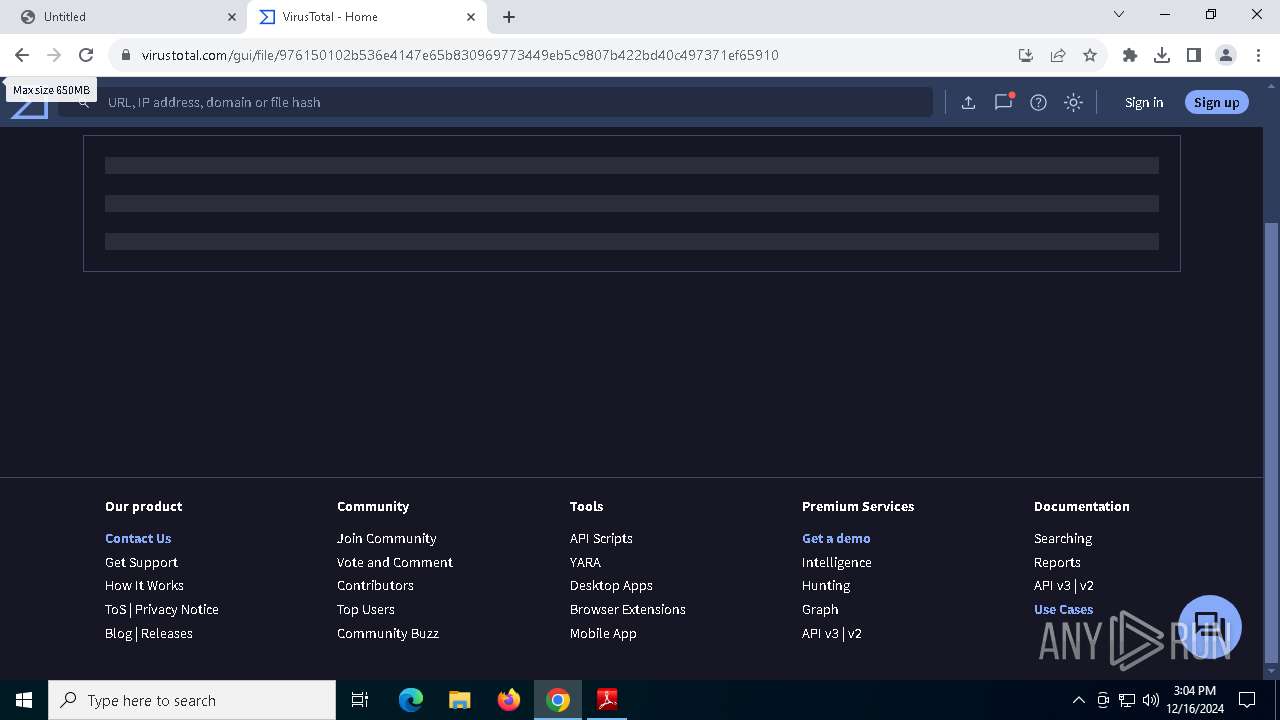Open the How It Works link
The width and height of the screenshot is (1280, 720).
coord(144,585)
